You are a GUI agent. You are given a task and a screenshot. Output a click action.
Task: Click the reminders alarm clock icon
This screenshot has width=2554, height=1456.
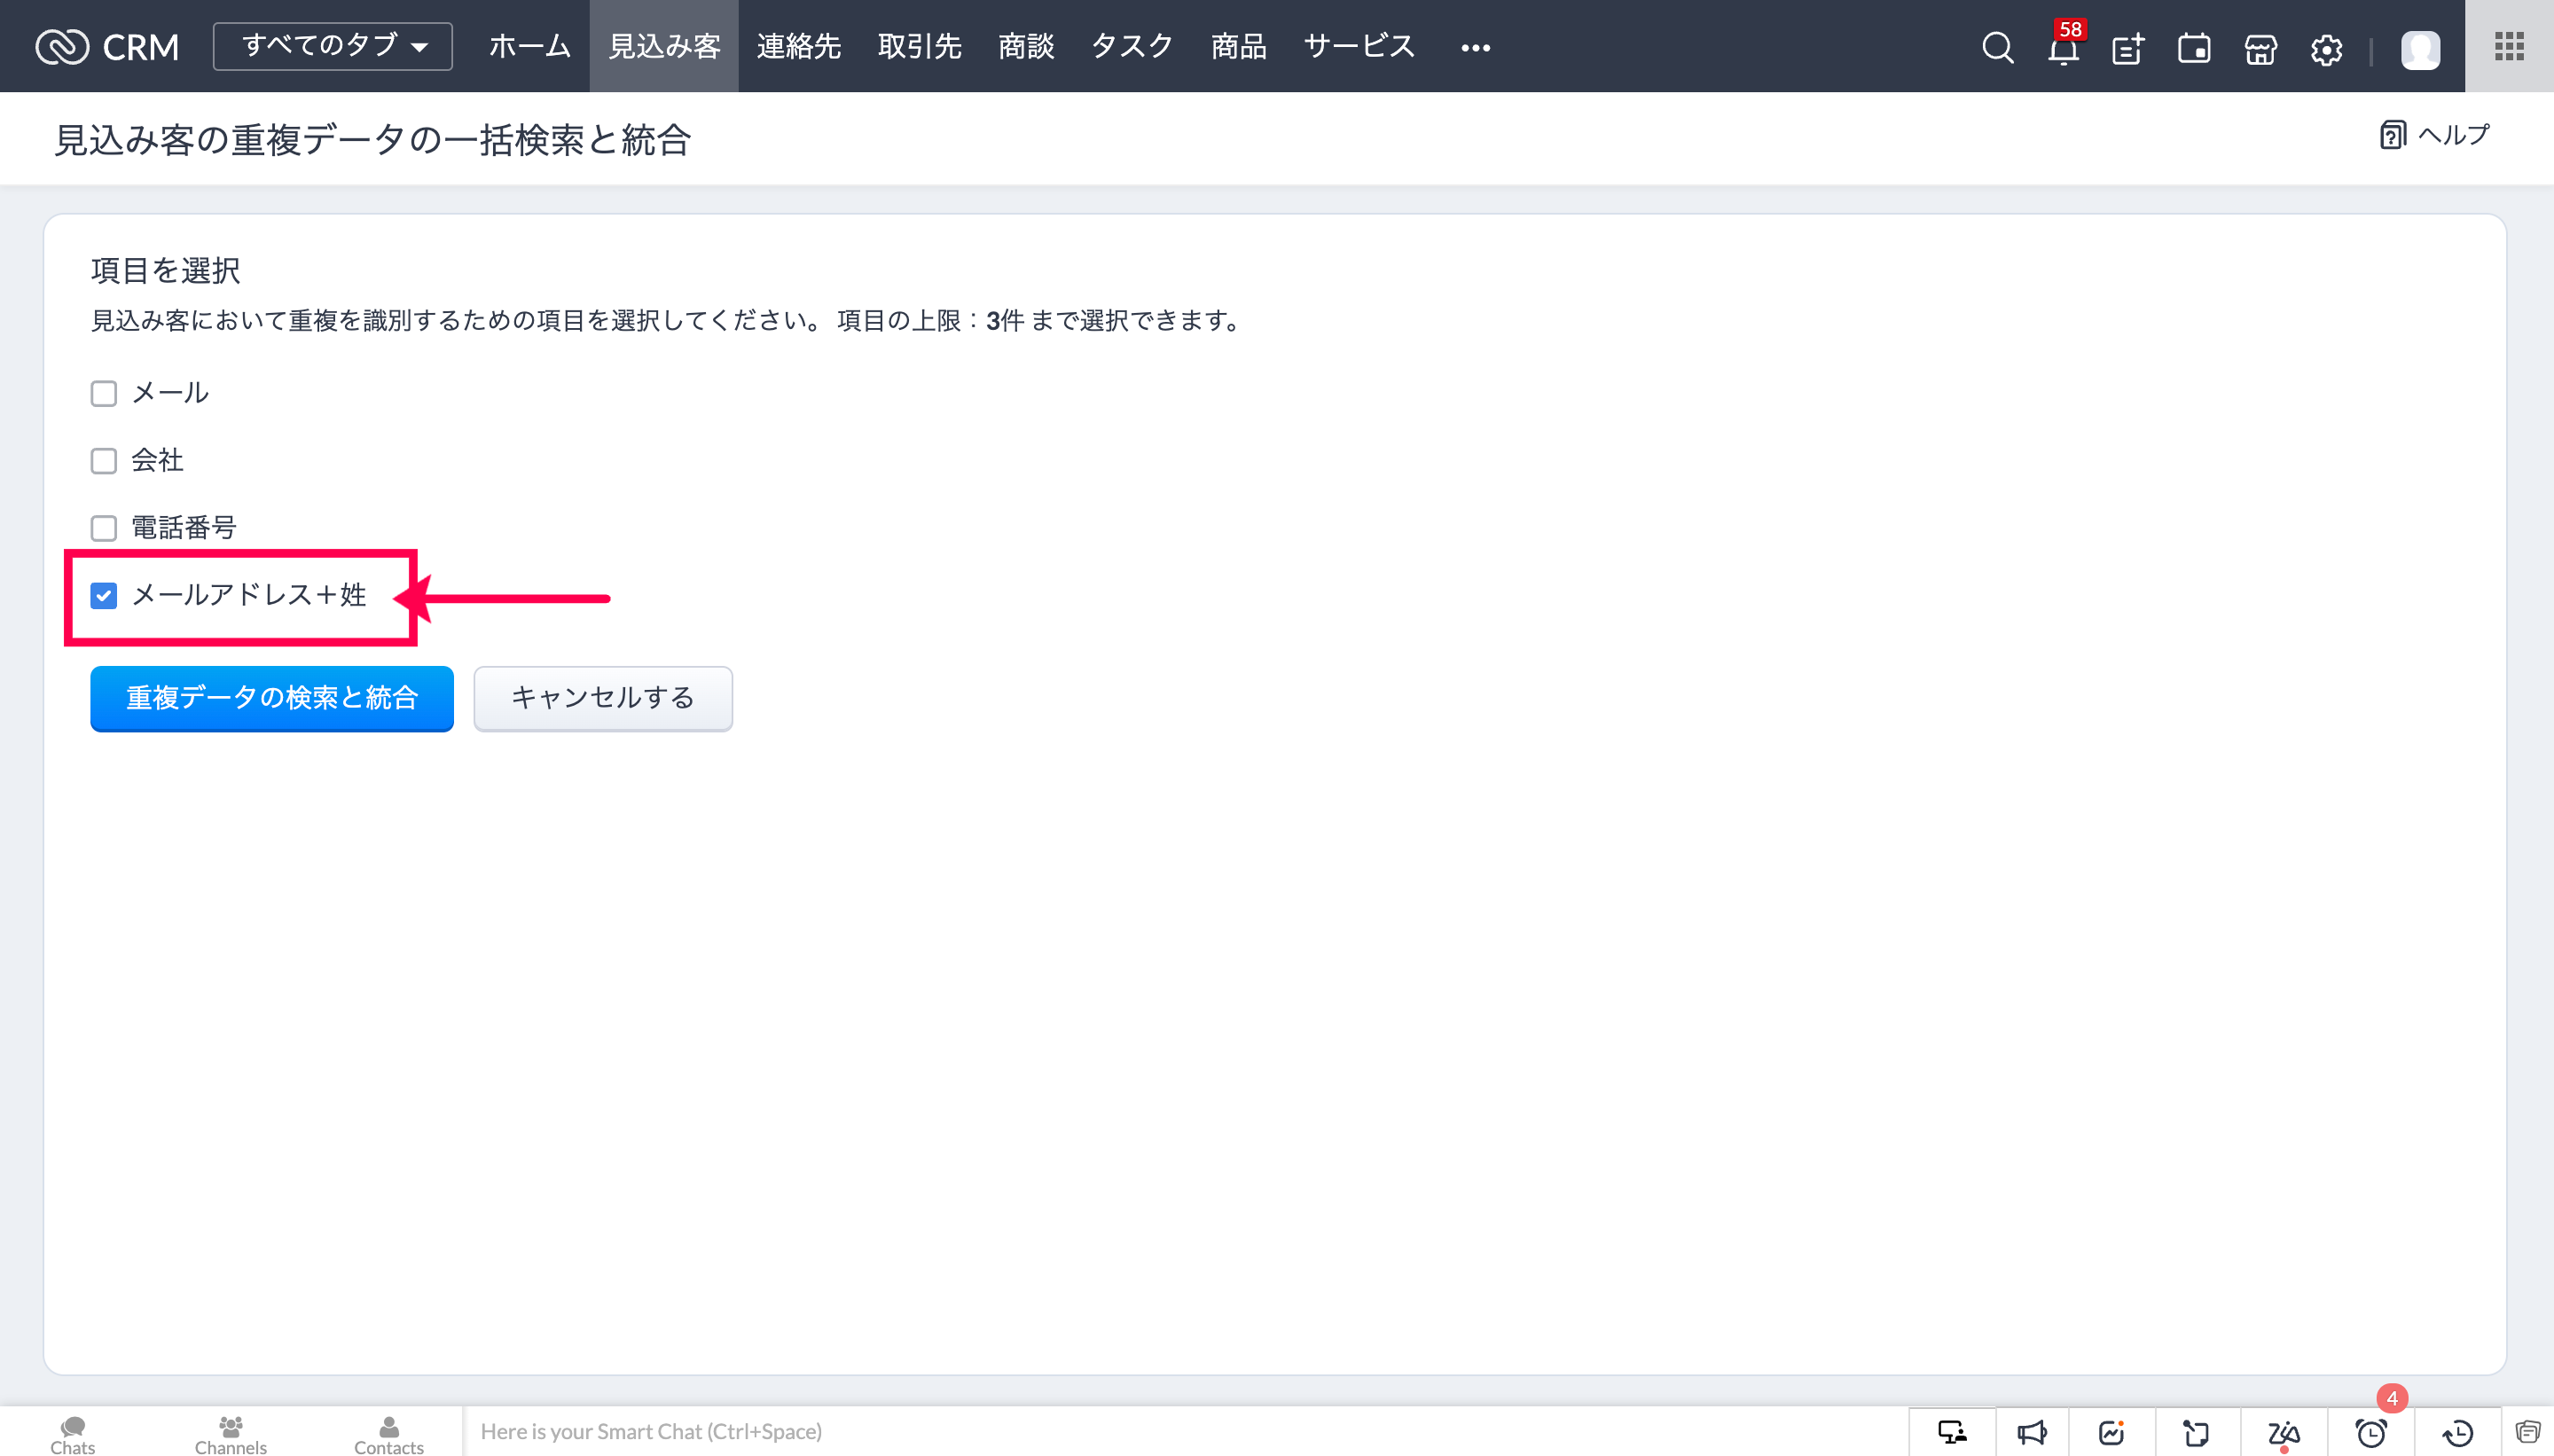2371,1433
